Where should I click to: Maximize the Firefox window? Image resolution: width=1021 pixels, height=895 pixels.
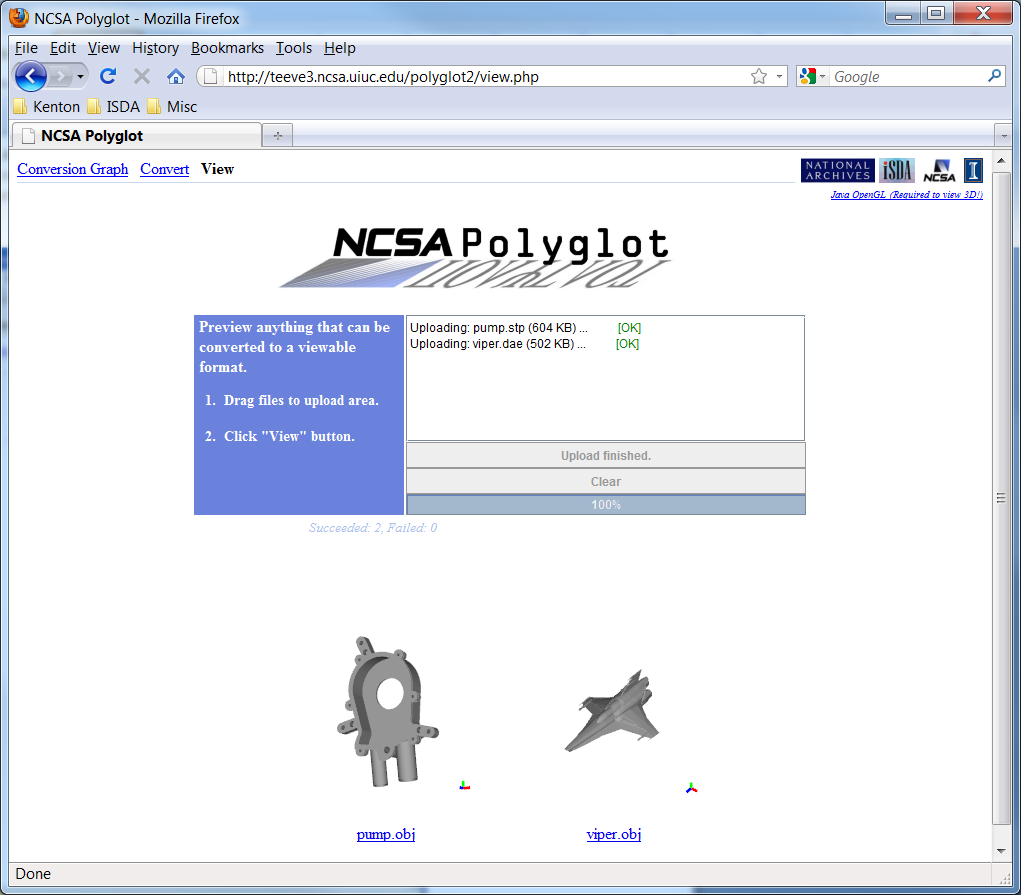[936, 14]
